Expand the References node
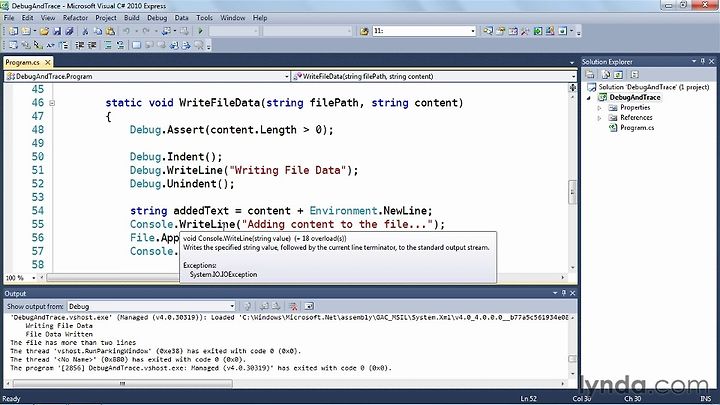The width and height of the screenshot is (720, 405). pos(600,118)
